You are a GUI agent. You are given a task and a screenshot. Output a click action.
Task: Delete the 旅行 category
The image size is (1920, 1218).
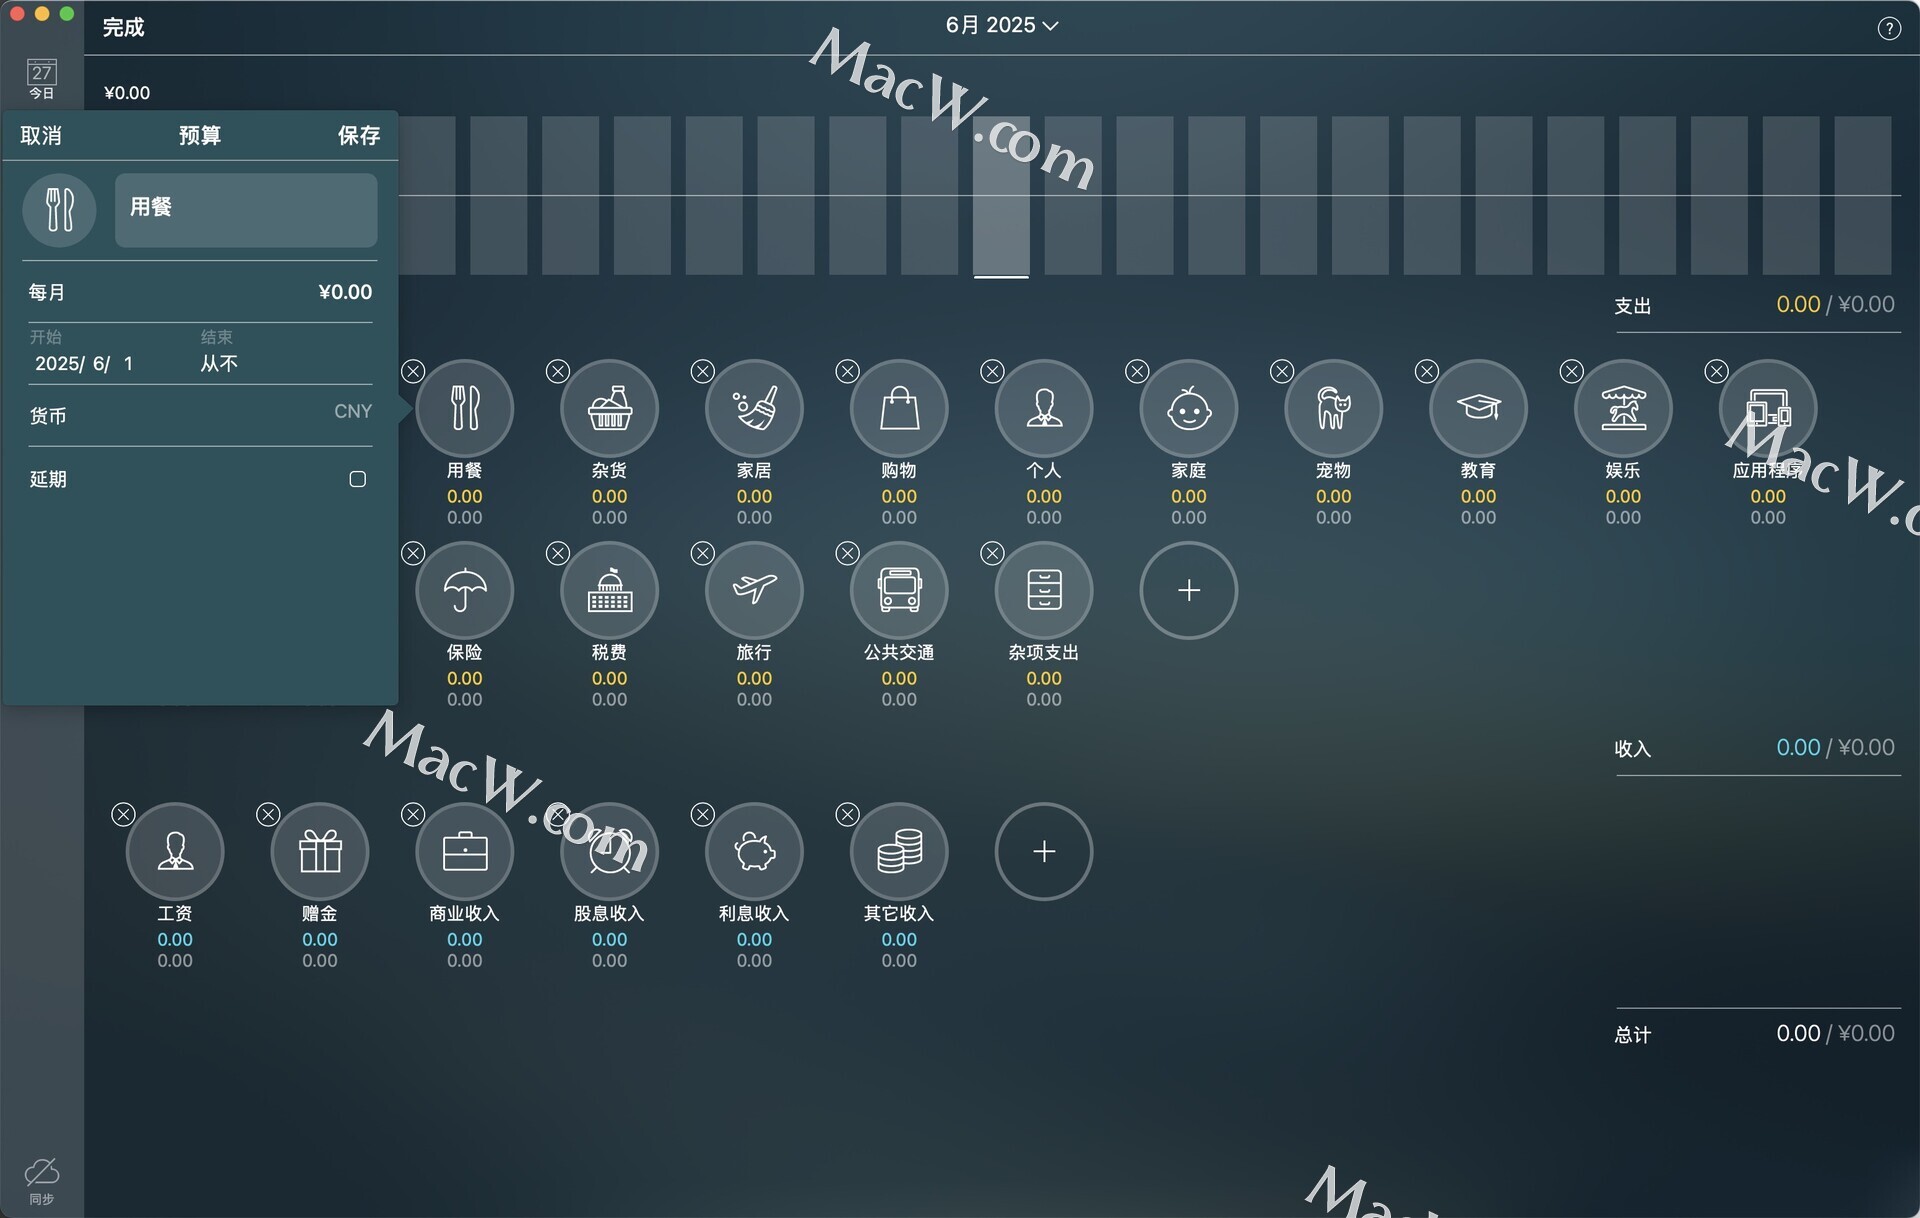[703, 553]
